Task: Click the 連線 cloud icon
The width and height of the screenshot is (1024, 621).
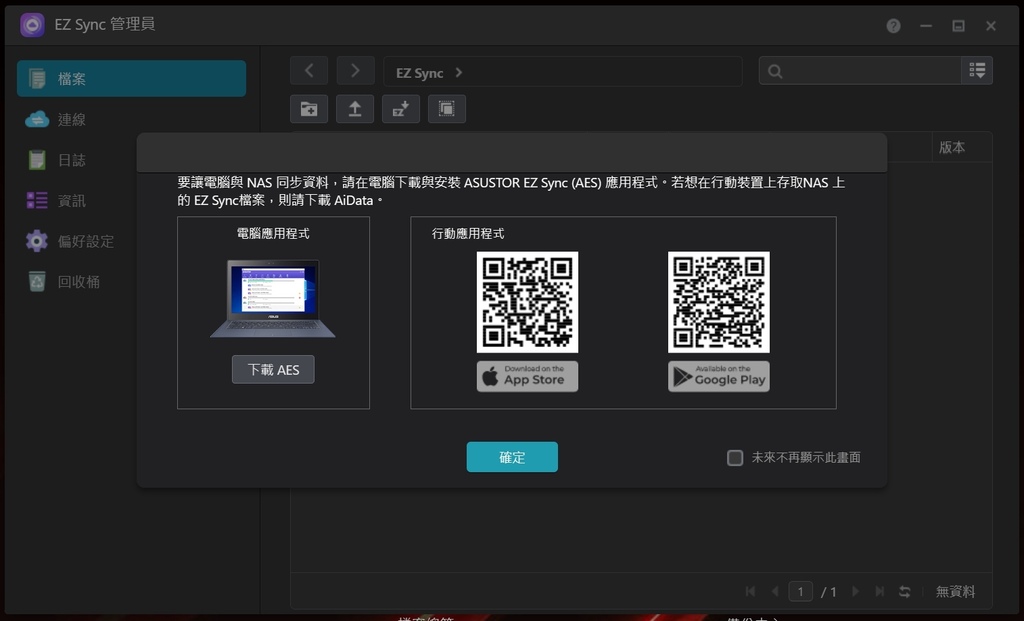Action: click(37, 119)
